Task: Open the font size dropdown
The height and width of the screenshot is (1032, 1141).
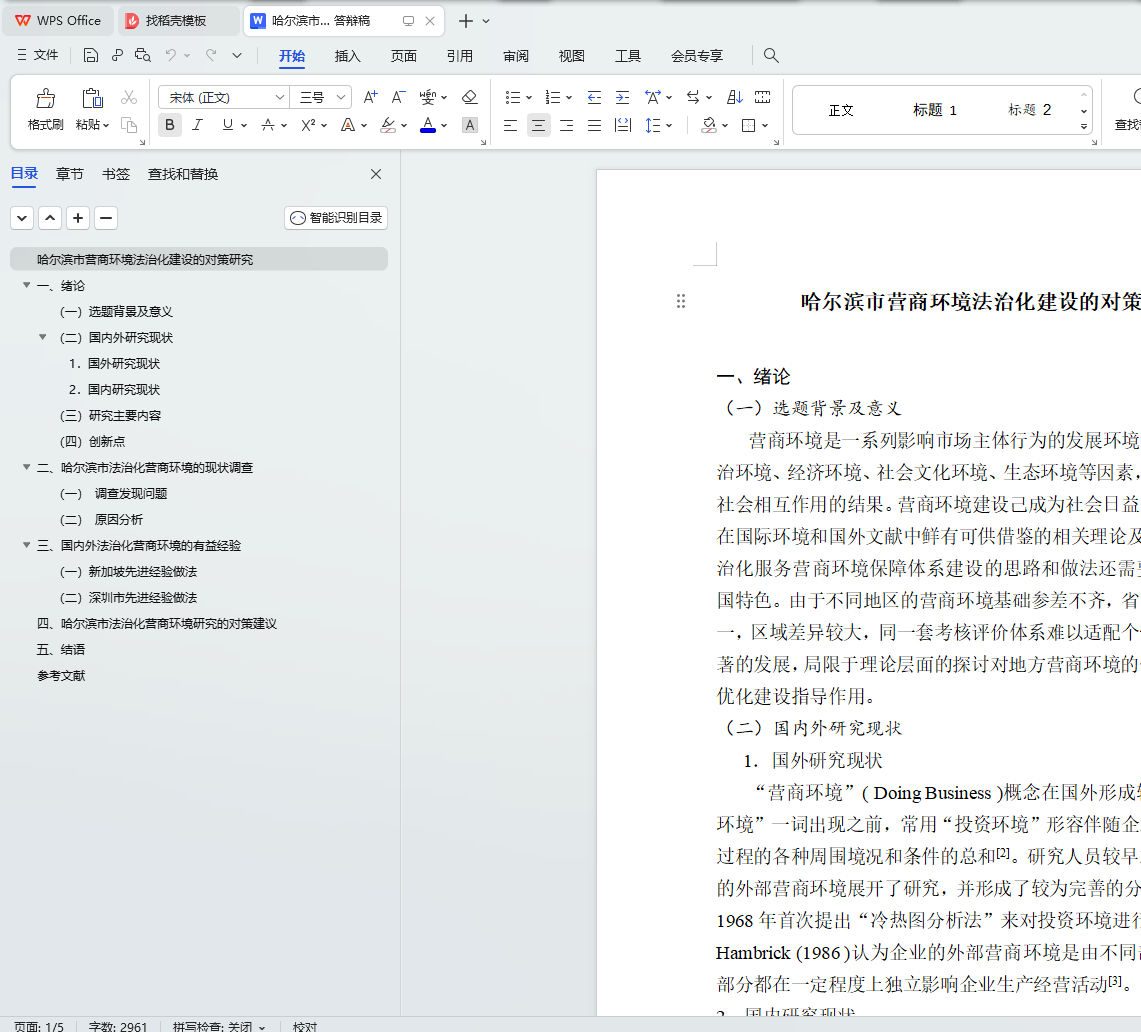Action: click(341, 97)
